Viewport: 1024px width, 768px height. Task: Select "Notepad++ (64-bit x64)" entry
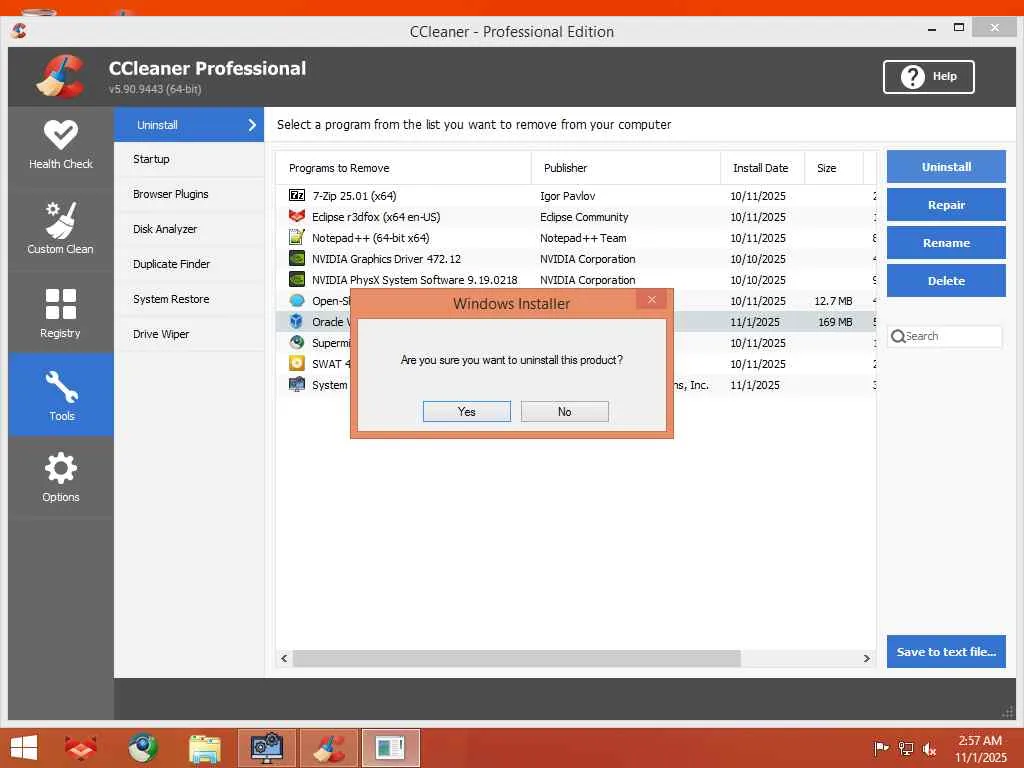coord(370,238)
